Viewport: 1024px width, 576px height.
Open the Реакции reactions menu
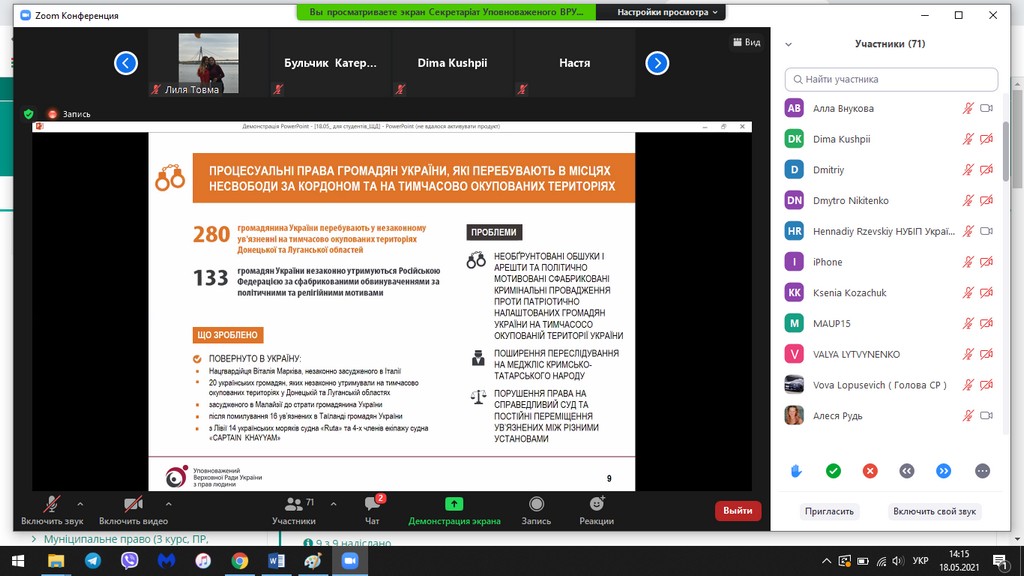click(596, 509)
